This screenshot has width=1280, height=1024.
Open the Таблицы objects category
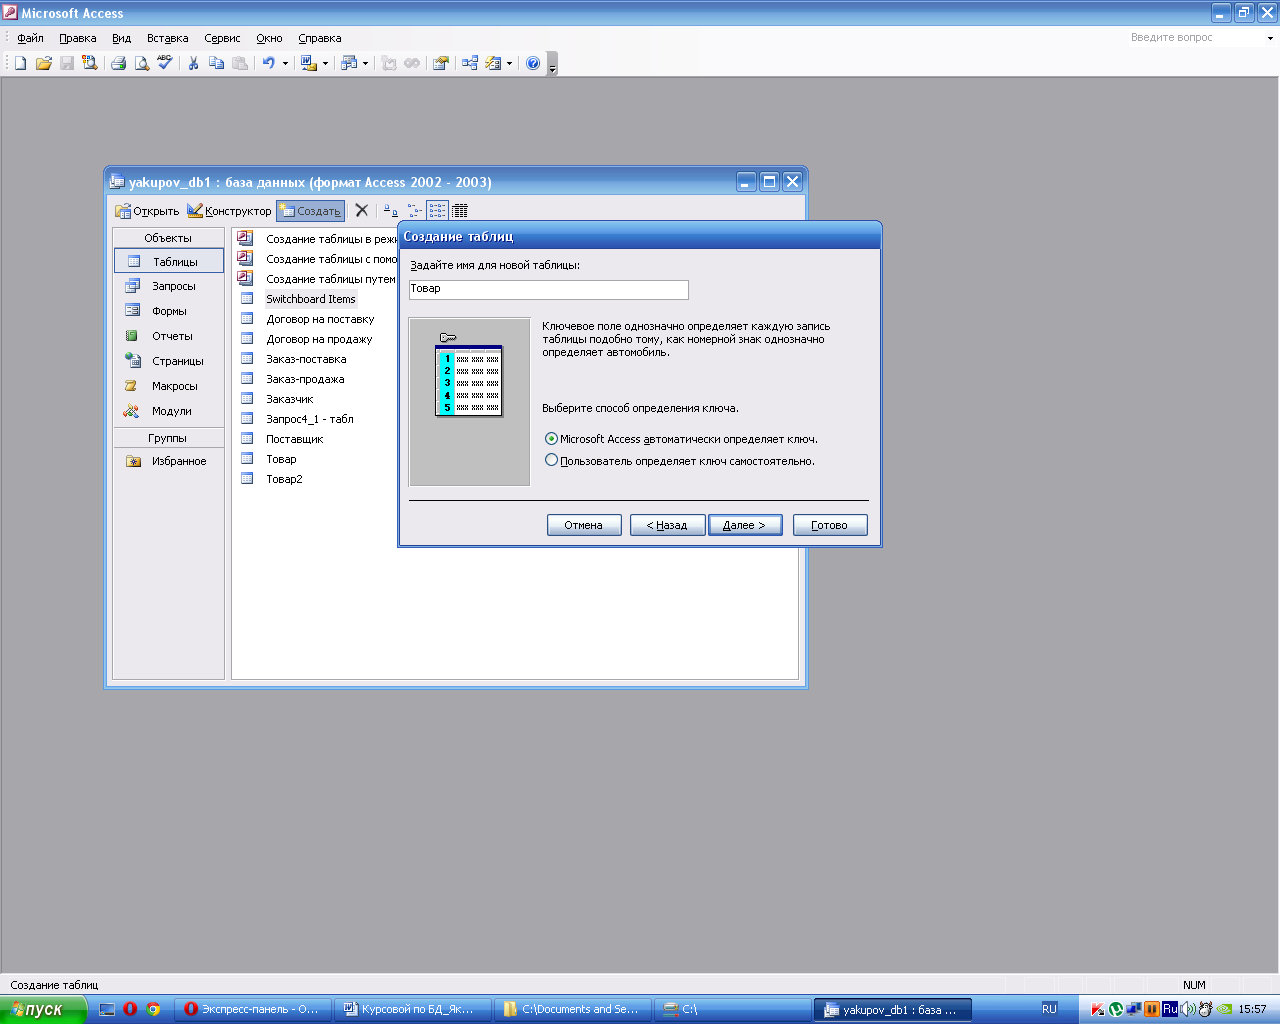click(169, 261)
